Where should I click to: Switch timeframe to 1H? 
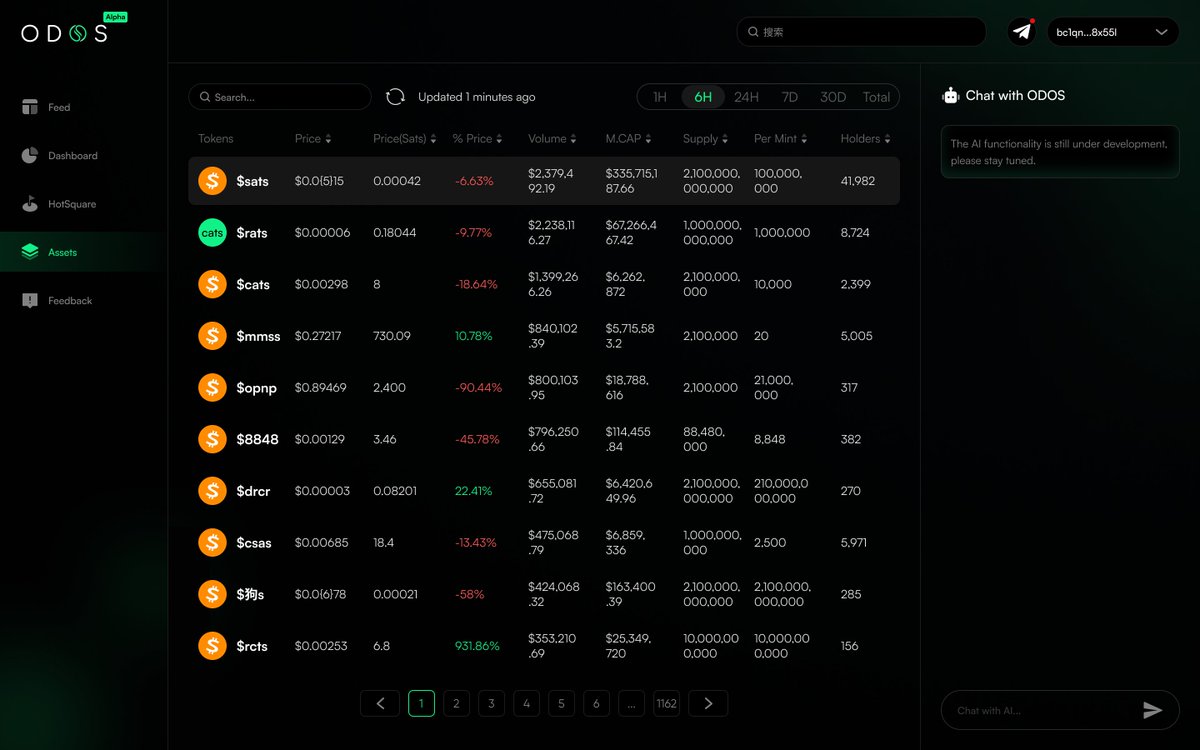660,97
